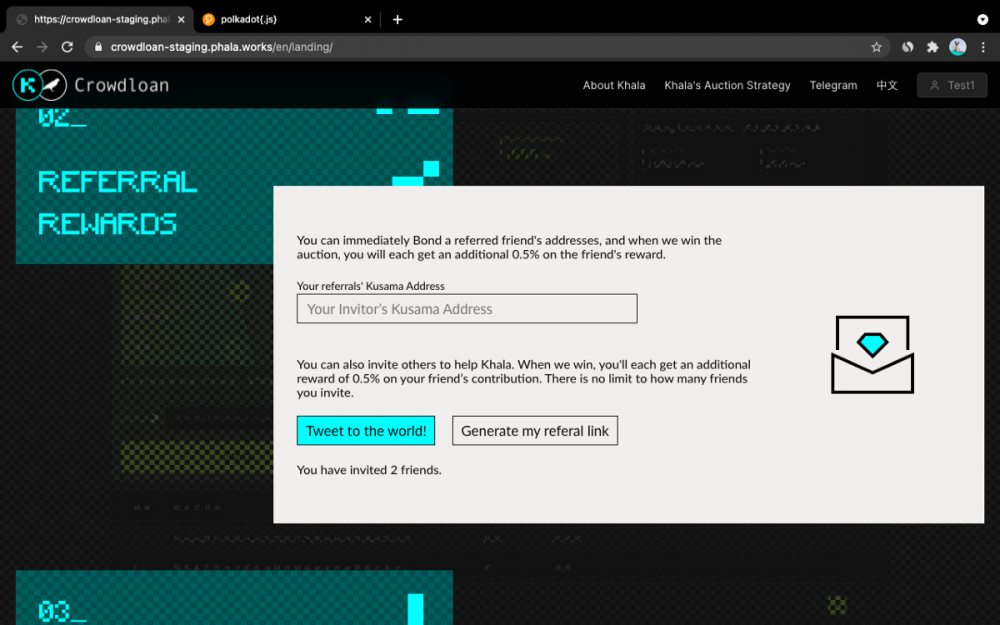
Task: Open the Chrome three-dot menu
Action: pos(983,47)
